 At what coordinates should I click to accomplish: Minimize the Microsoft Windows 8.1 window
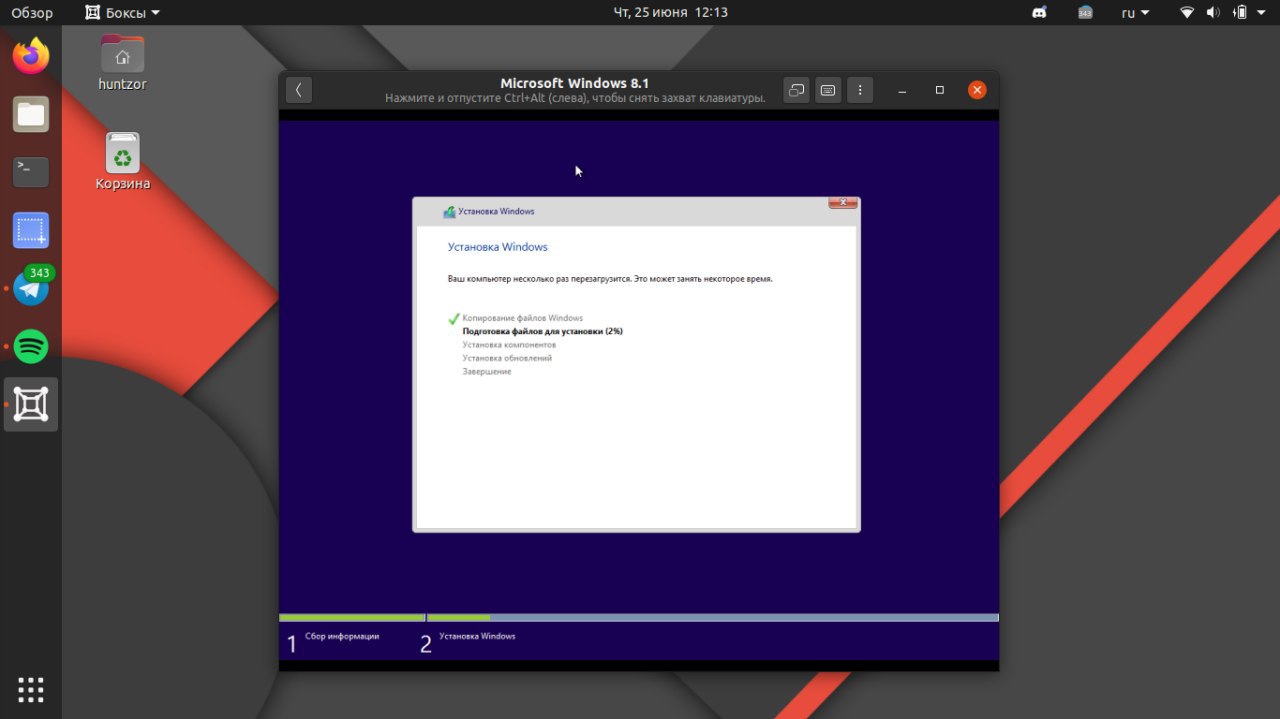point(903,90)
